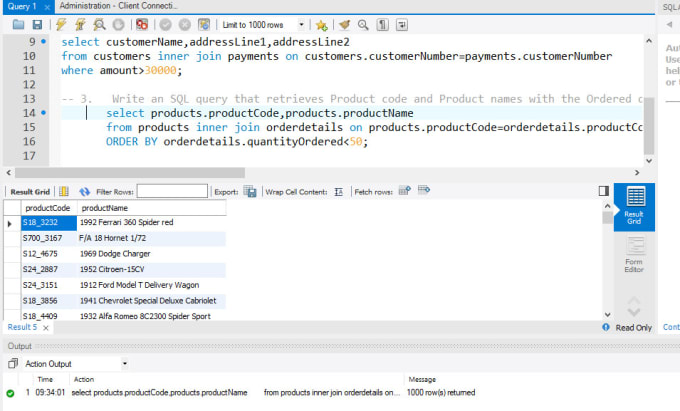Click the 1000 row(s) returned message
This screenshot has width=680, height=411.
[441, 393]
